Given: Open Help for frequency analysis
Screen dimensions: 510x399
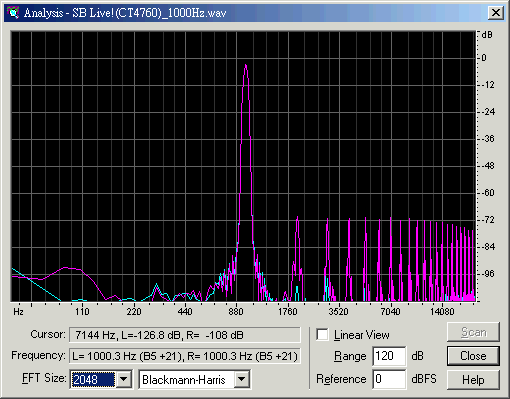Looking at the screenshot, I should pyautogui.click(x=473, y=380).
